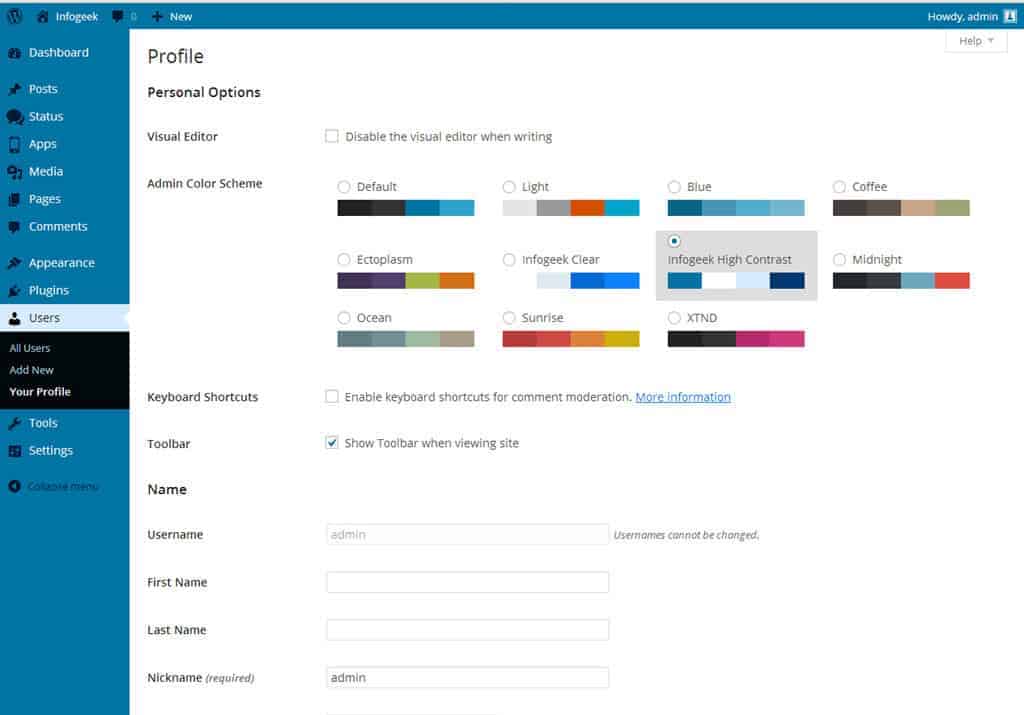The width and height of the screenshot is (1024, 715).
Task: Click inside the First Name field
Action: click(x=466, y=582)
